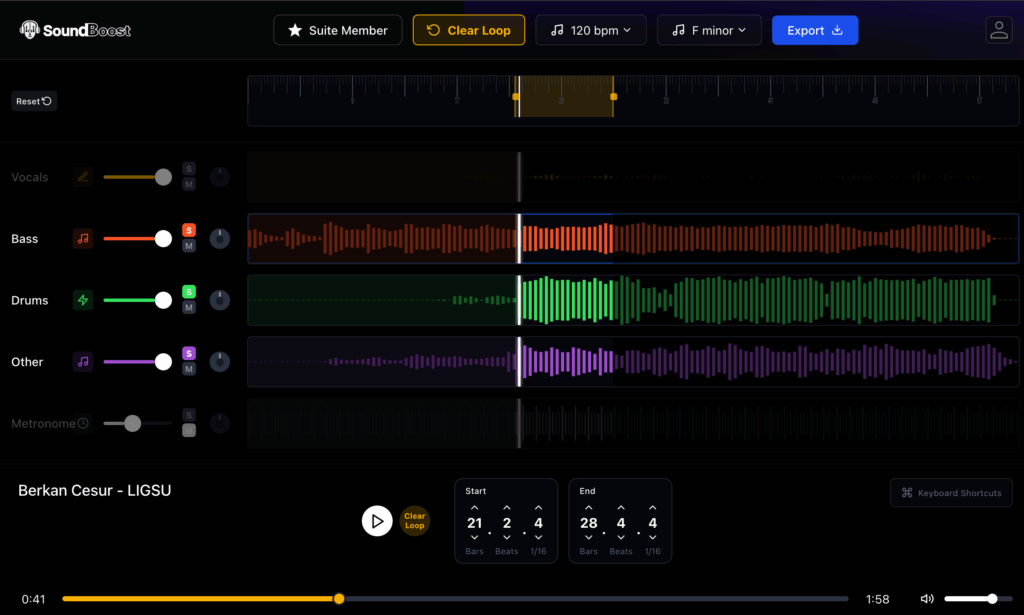Viewport: 1024px width, 615px height.
Task: Toggle solo on the Bass track
Action: [x=189, y=231]
